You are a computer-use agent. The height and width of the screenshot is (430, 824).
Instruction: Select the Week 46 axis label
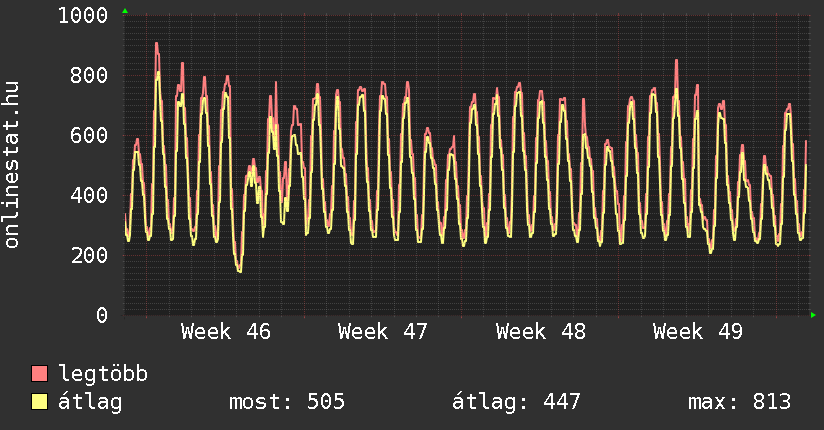pyautogui.click(x=225, y=332)
